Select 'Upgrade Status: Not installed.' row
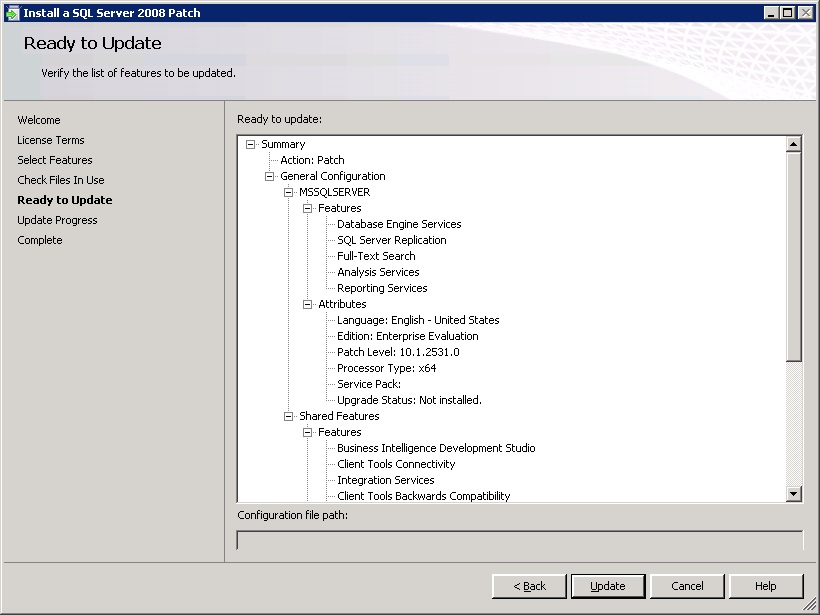 (x=409, y=400)
